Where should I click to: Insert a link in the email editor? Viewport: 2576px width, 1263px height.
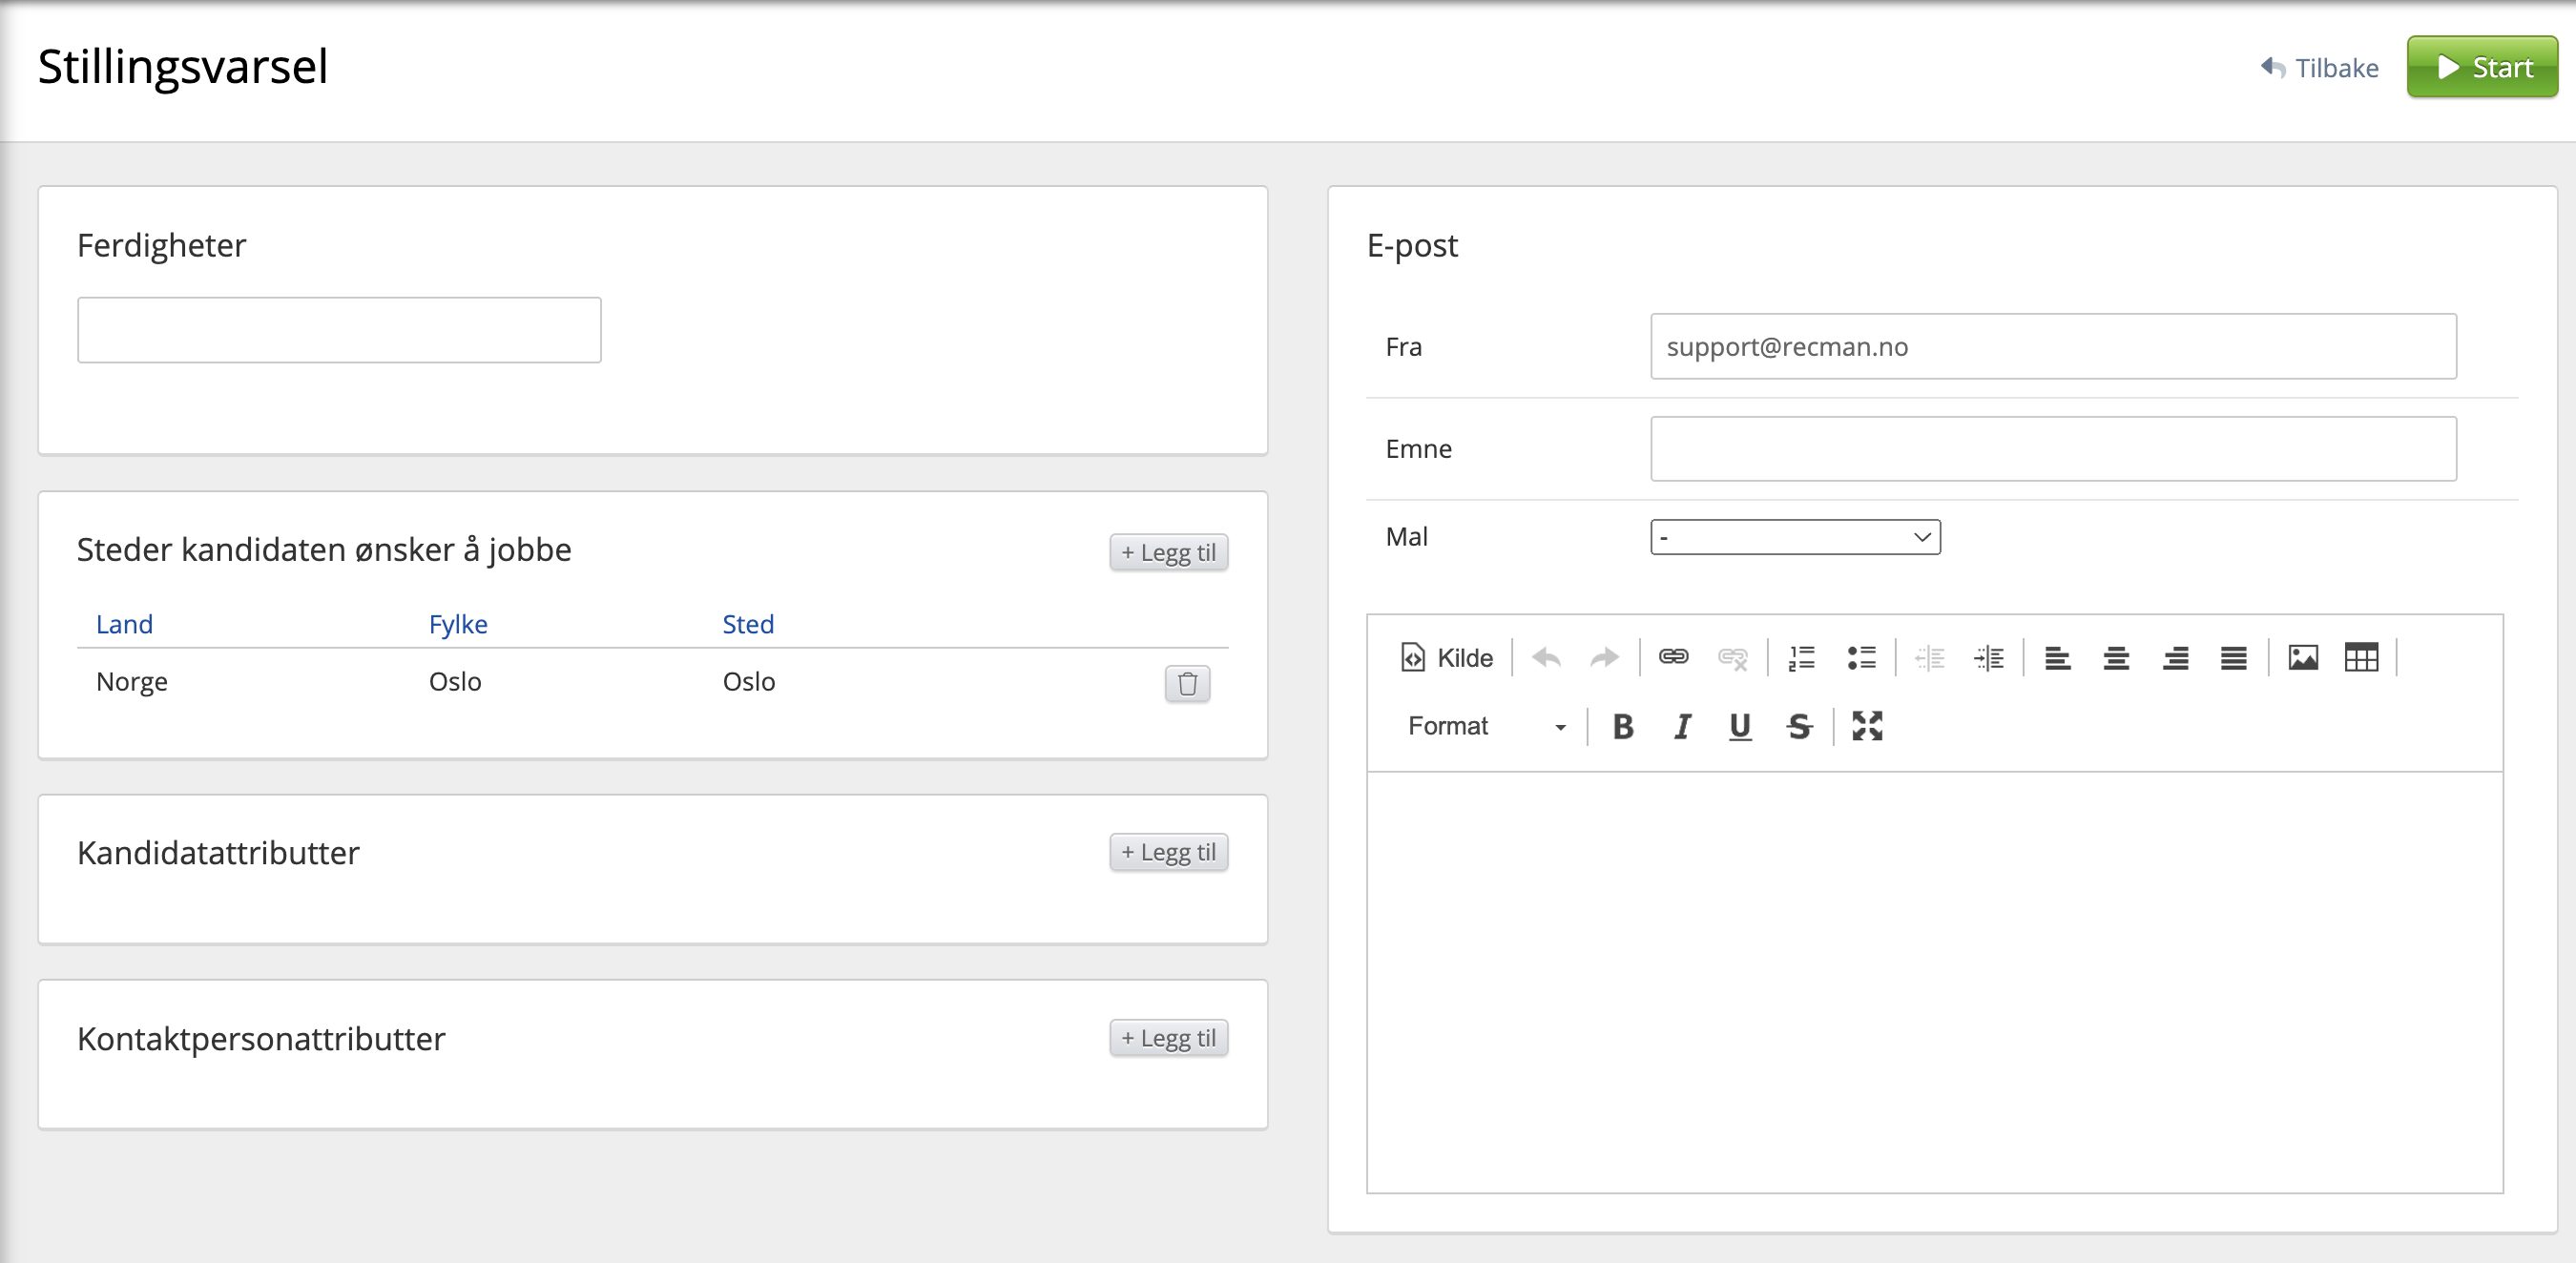point(1673,657)
